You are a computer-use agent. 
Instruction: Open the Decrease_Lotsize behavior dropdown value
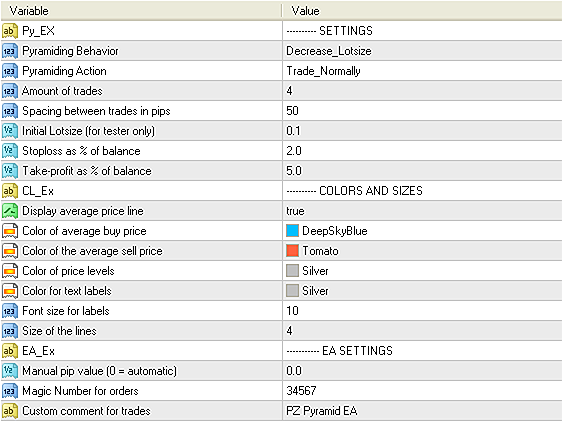click(x=422, y=51)
